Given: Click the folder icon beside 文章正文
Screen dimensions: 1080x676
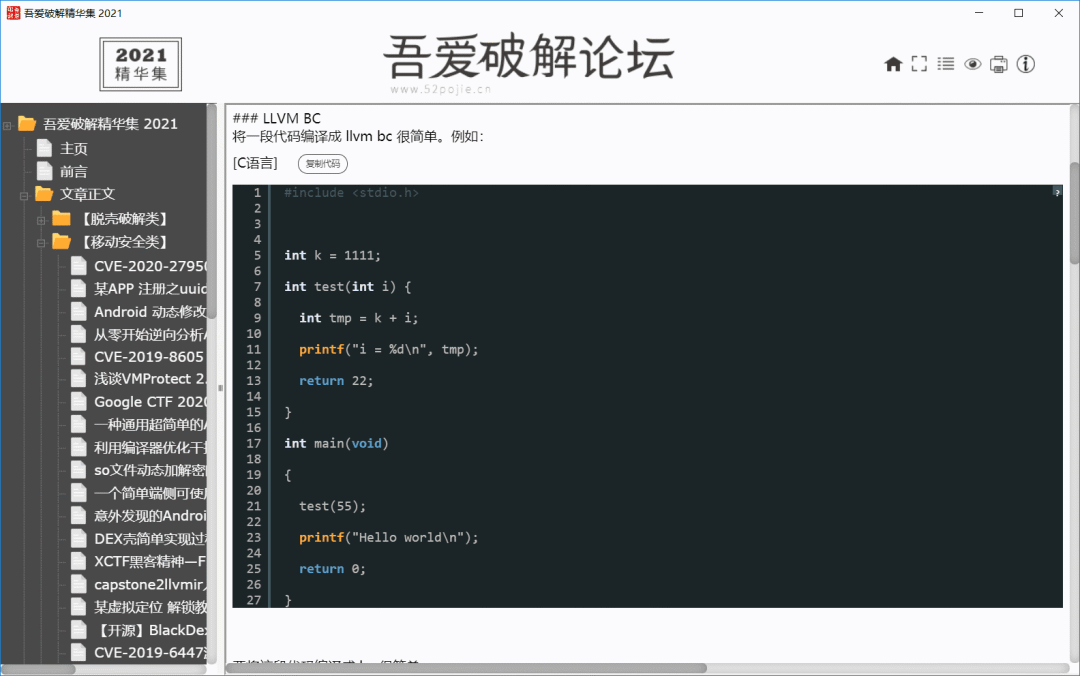Looking at the screenshot, I should (43, 194).
